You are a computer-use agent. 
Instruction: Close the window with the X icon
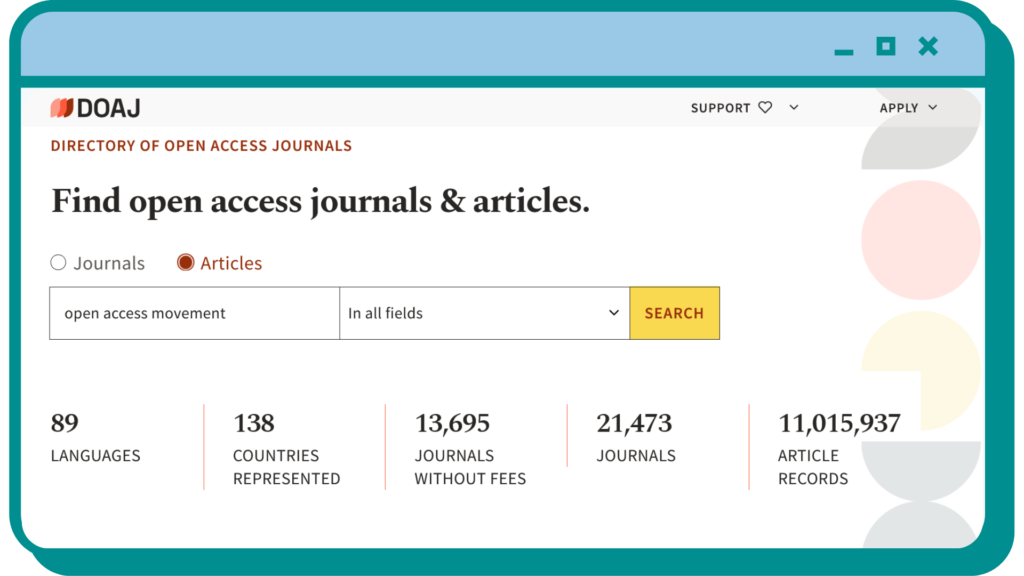928,46
